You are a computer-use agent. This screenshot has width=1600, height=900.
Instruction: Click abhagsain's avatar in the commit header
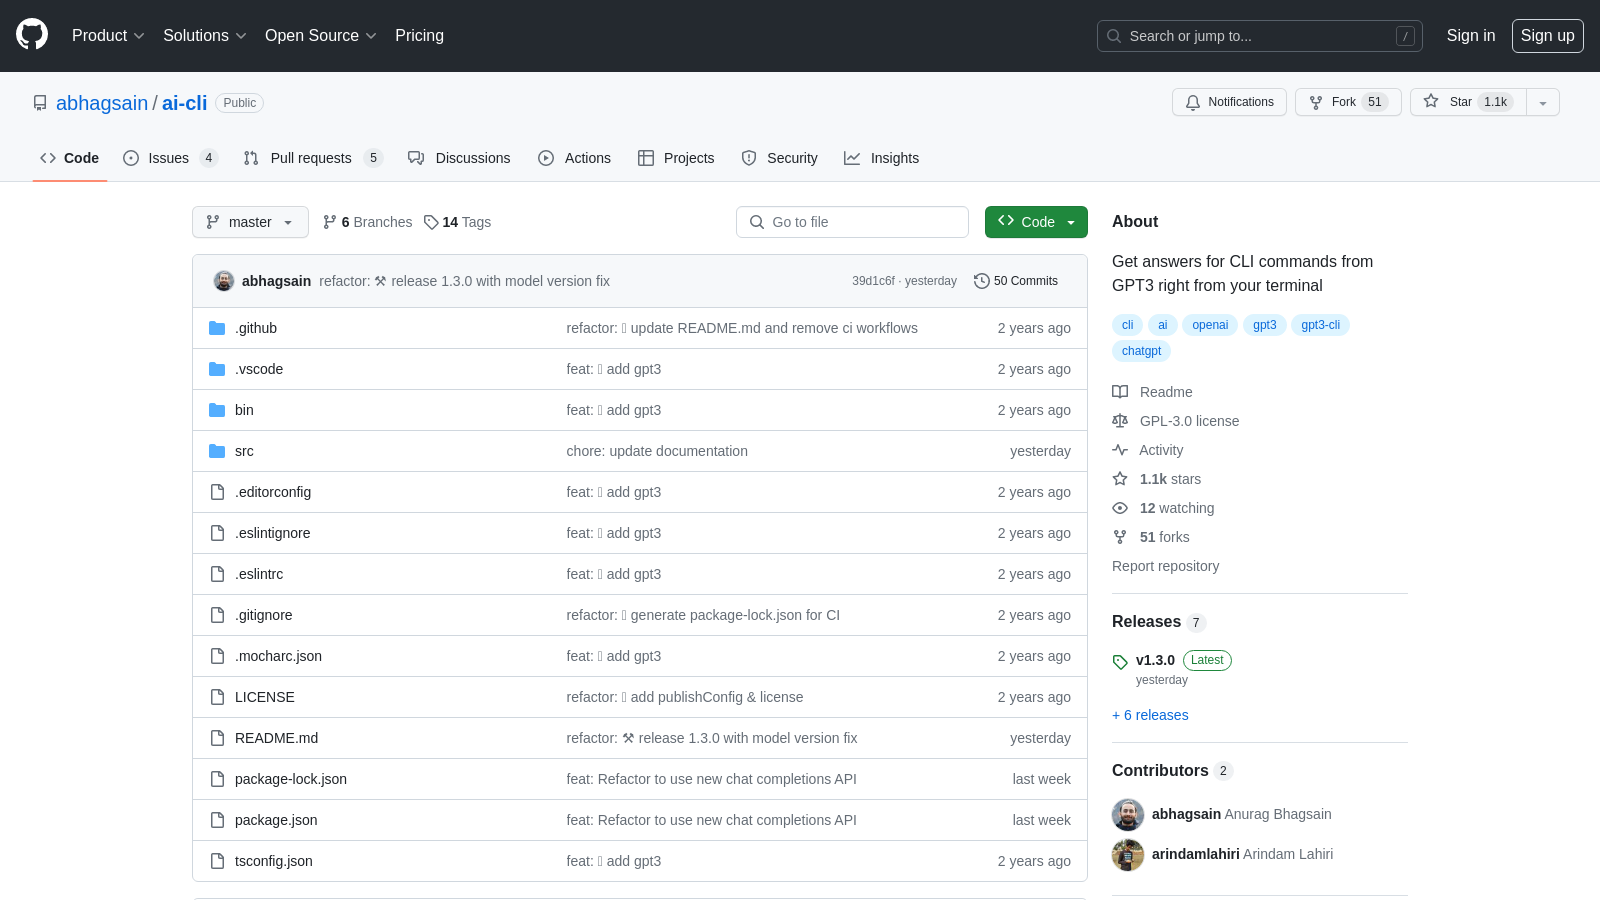[224, 281]
